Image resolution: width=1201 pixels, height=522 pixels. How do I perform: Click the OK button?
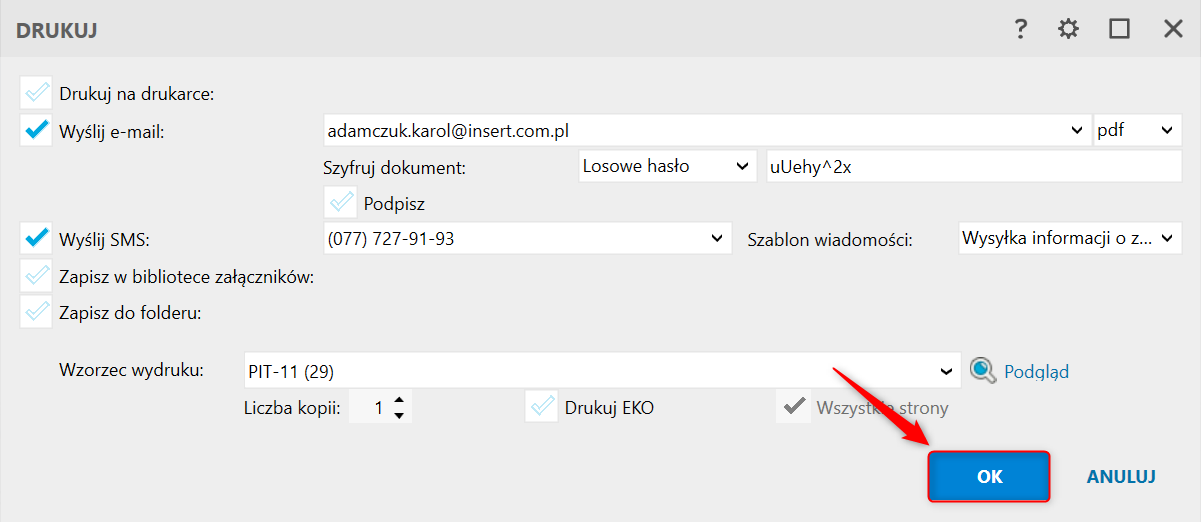point(989,476)
